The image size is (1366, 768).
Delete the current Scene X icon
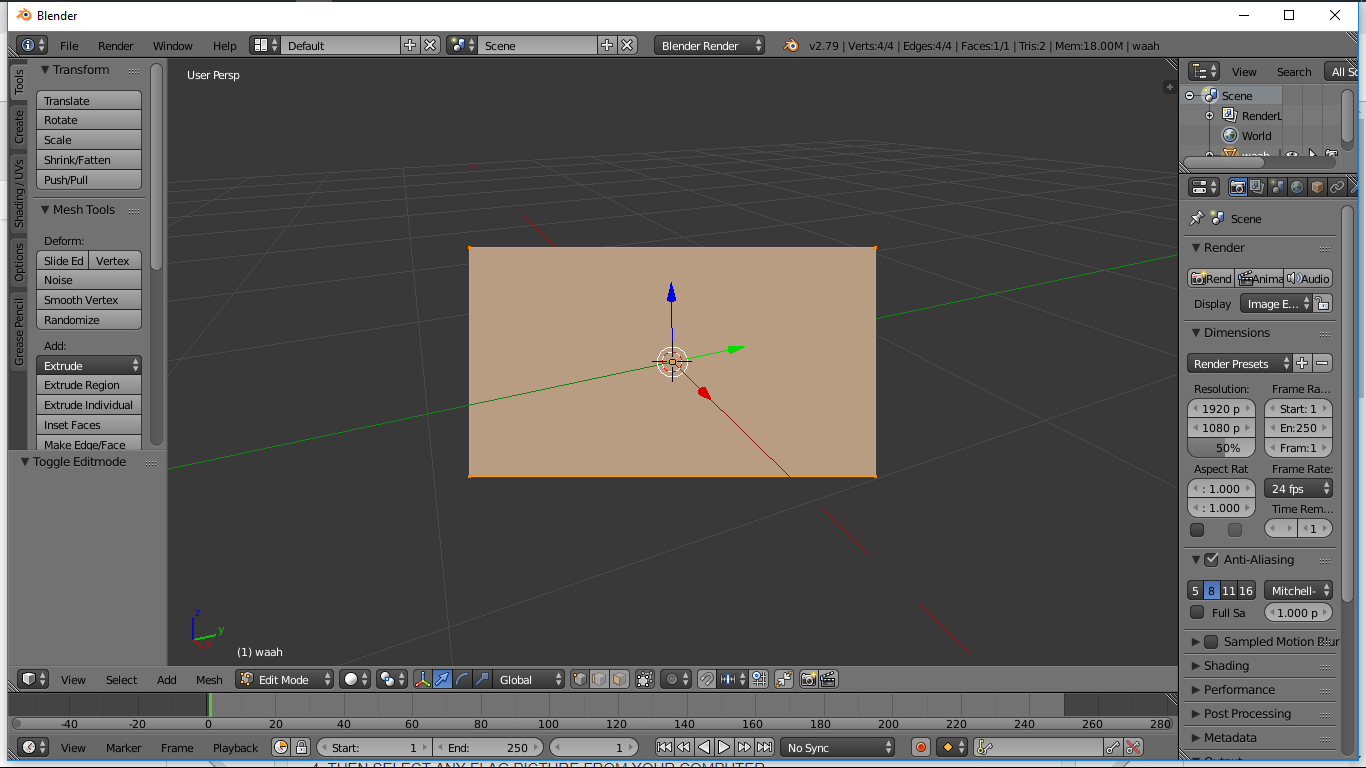pyautogui.click(x=627, y=45)
